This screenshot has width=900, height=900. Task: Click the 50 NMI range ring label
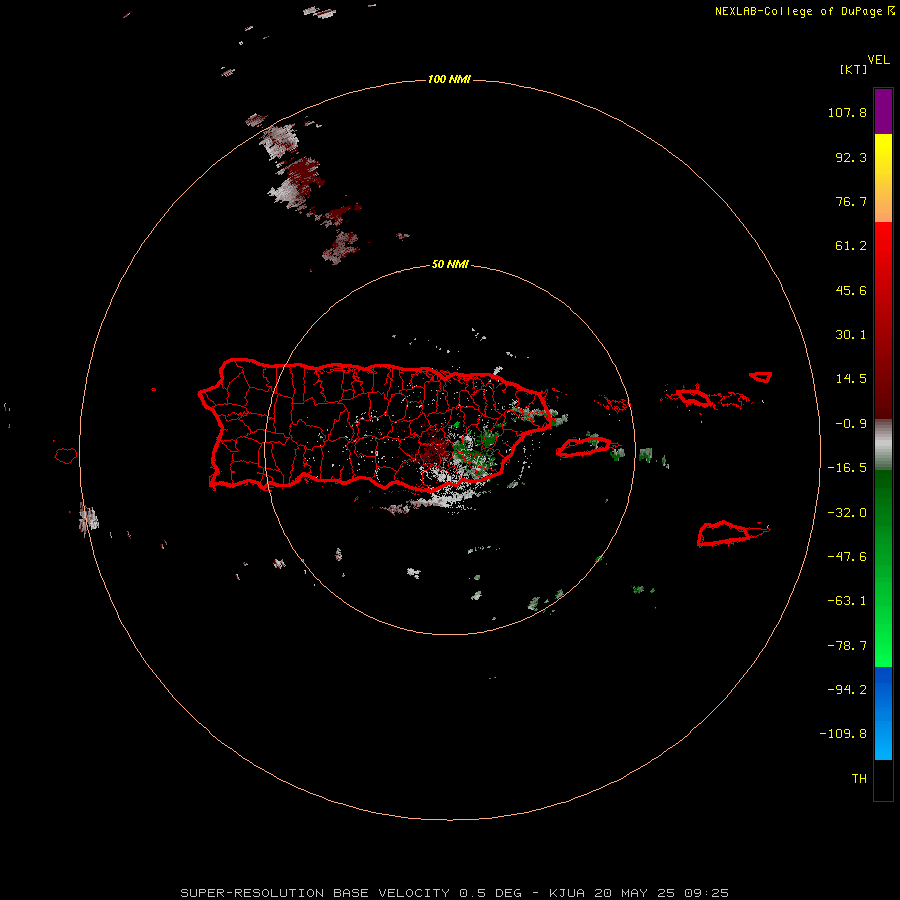450,264
